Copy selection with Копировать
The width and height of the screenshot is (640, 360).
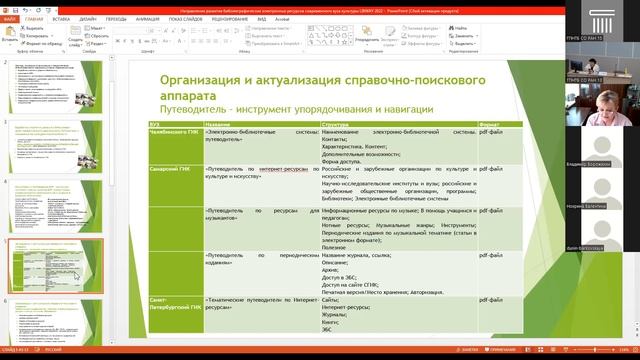[34, 36]
